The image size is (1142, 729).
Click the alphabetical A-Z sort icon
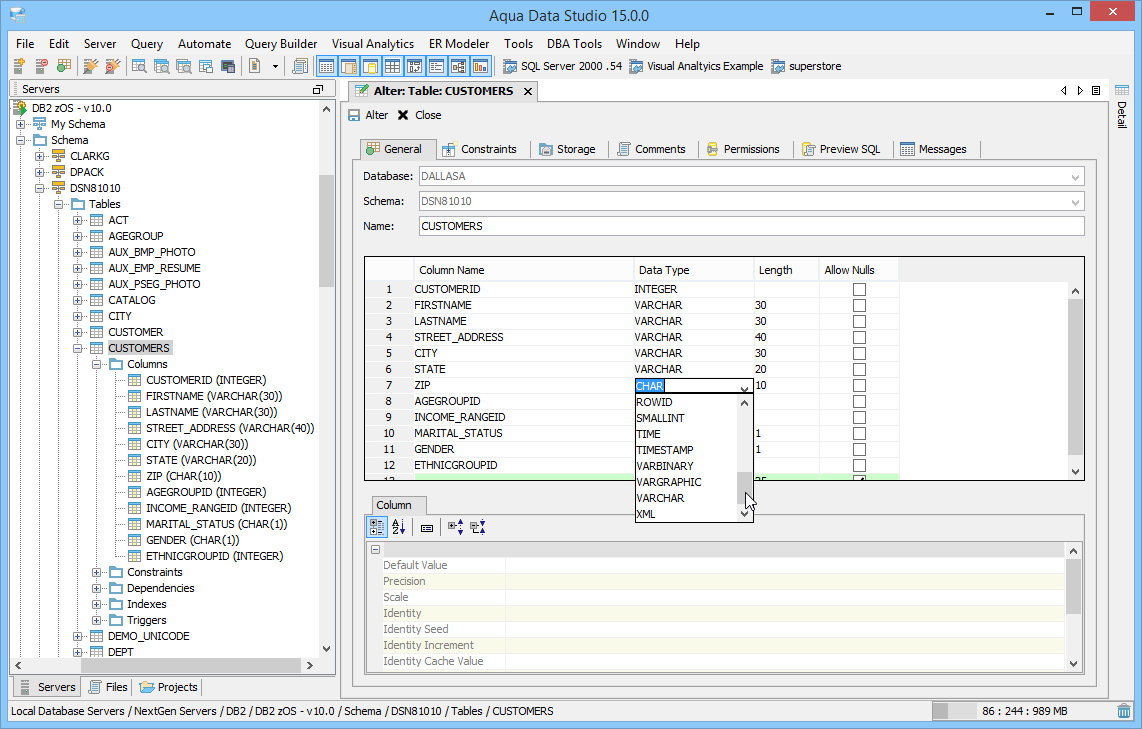pos(398,527)
